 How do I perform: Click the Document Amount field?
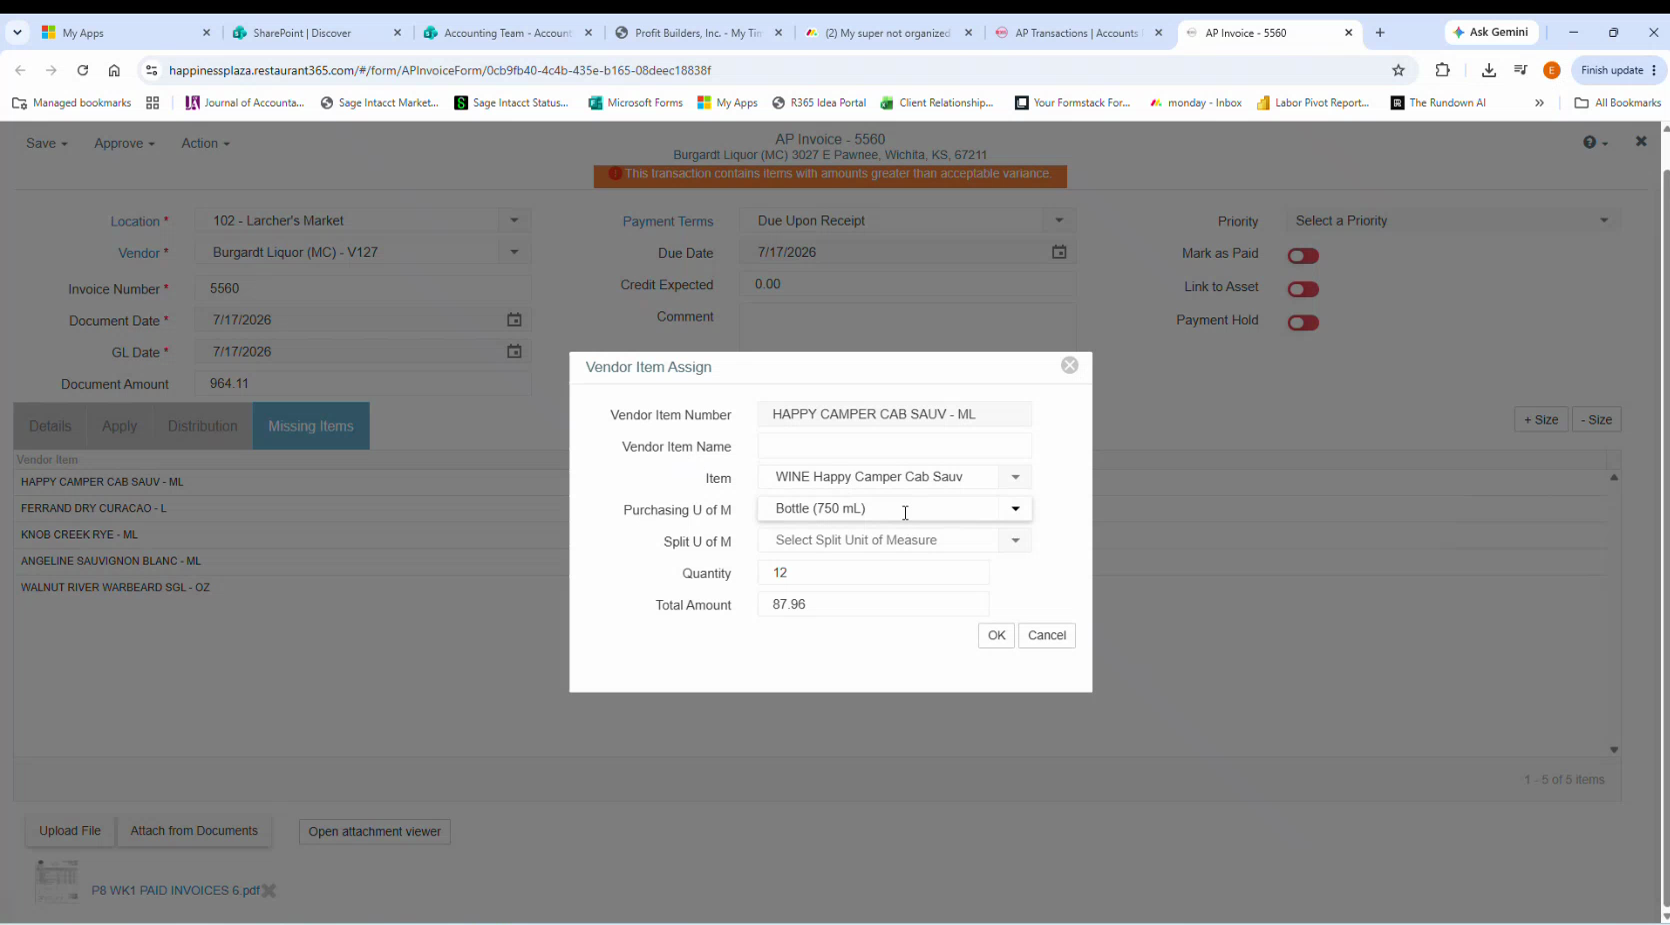click(362, 384)
